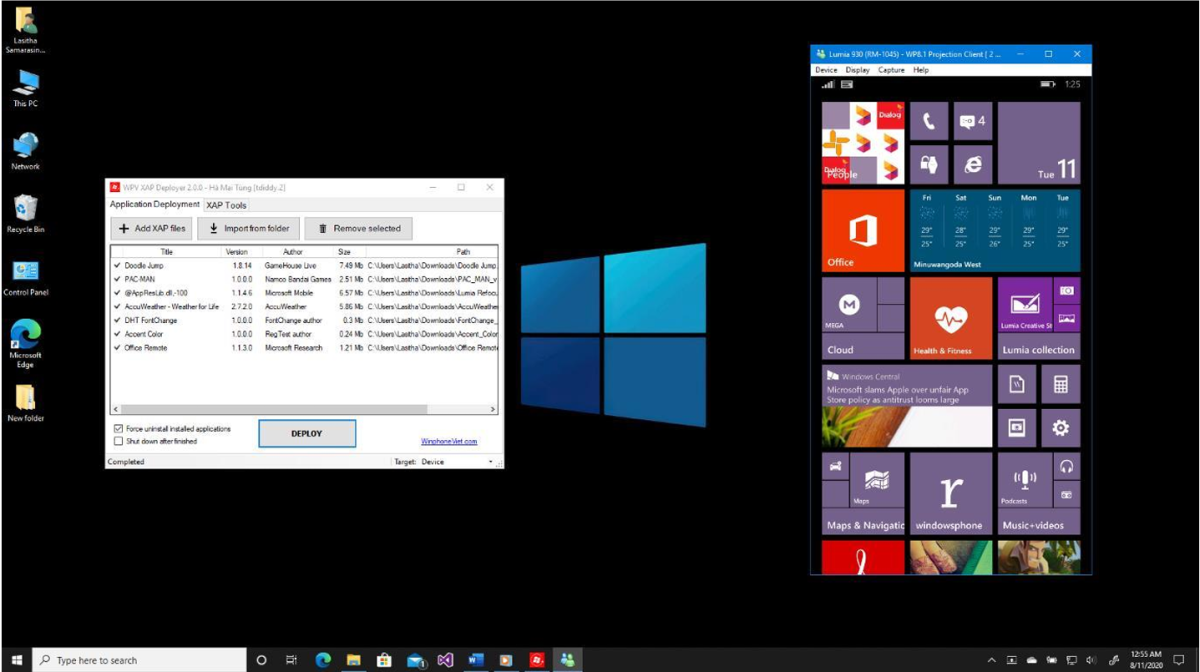Viewport: 1200px width, 672px height.
Task: Switch to the XAP Tools tab
Action: [x=226, y=205]
